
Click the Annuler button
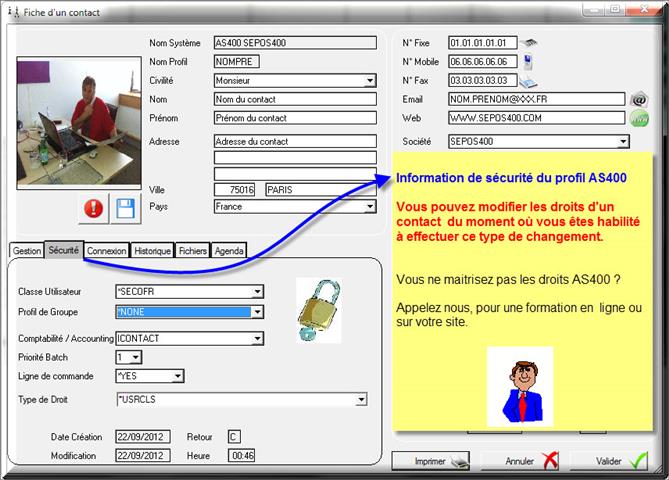521,461
